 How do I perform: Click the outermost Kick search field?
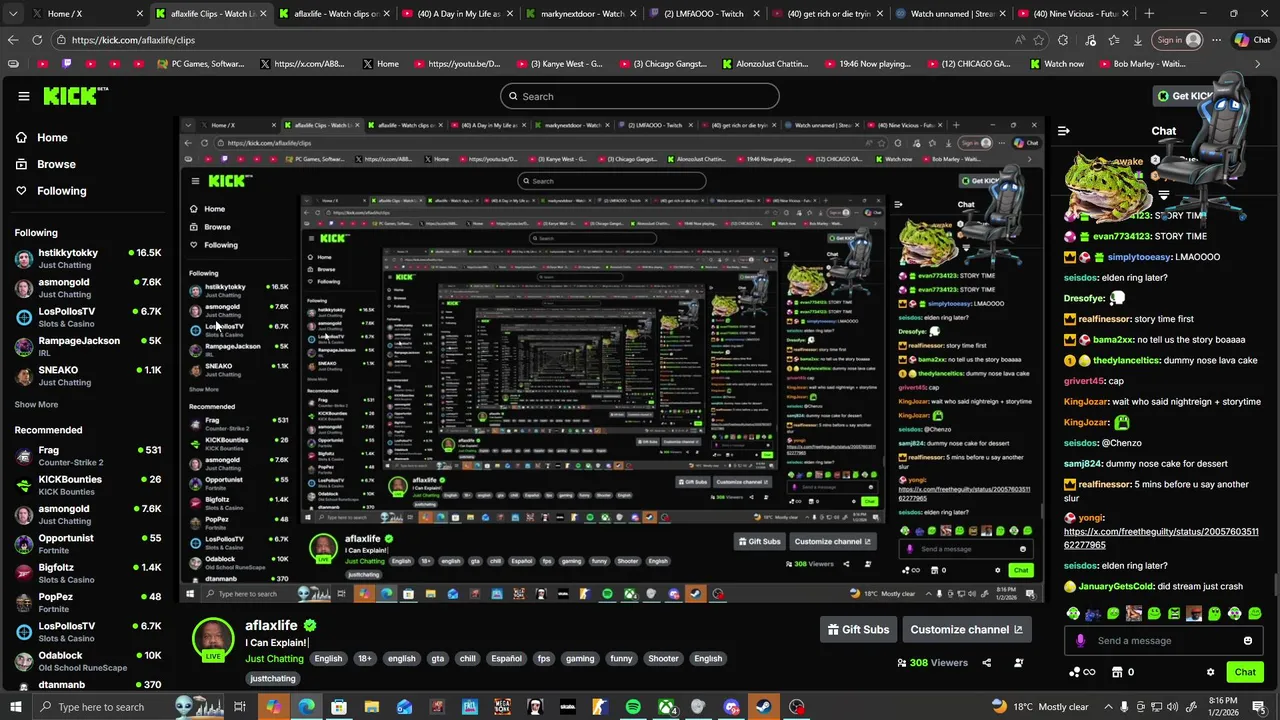coord(640,96)
